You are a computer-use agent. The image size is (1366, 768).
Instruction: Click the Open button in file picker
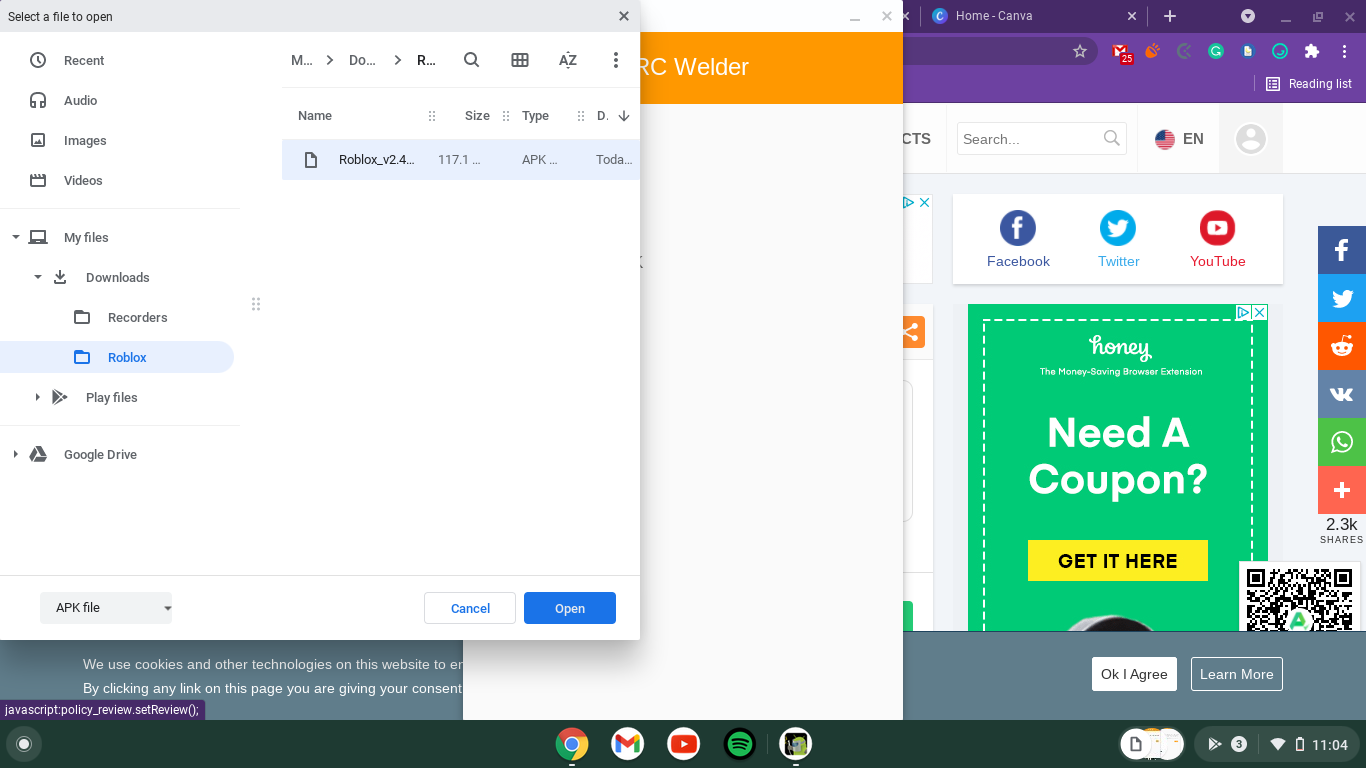tap(570, 608)
